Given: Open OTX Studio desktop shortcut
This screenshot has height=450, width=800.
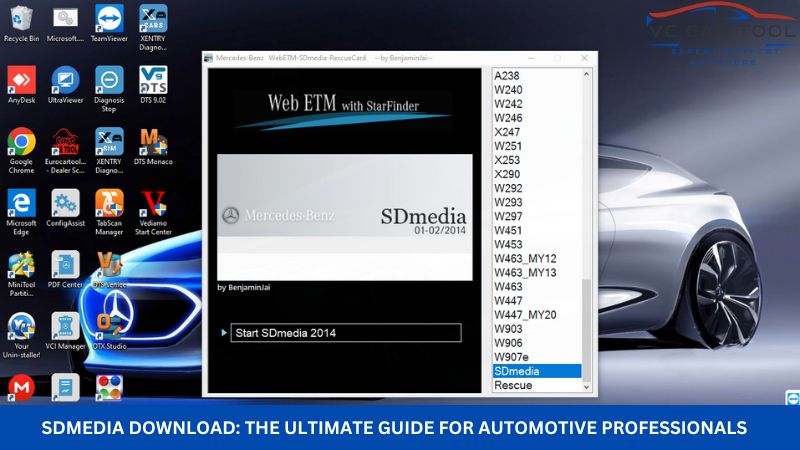Looking at the screenshot, I should (109, 331).
